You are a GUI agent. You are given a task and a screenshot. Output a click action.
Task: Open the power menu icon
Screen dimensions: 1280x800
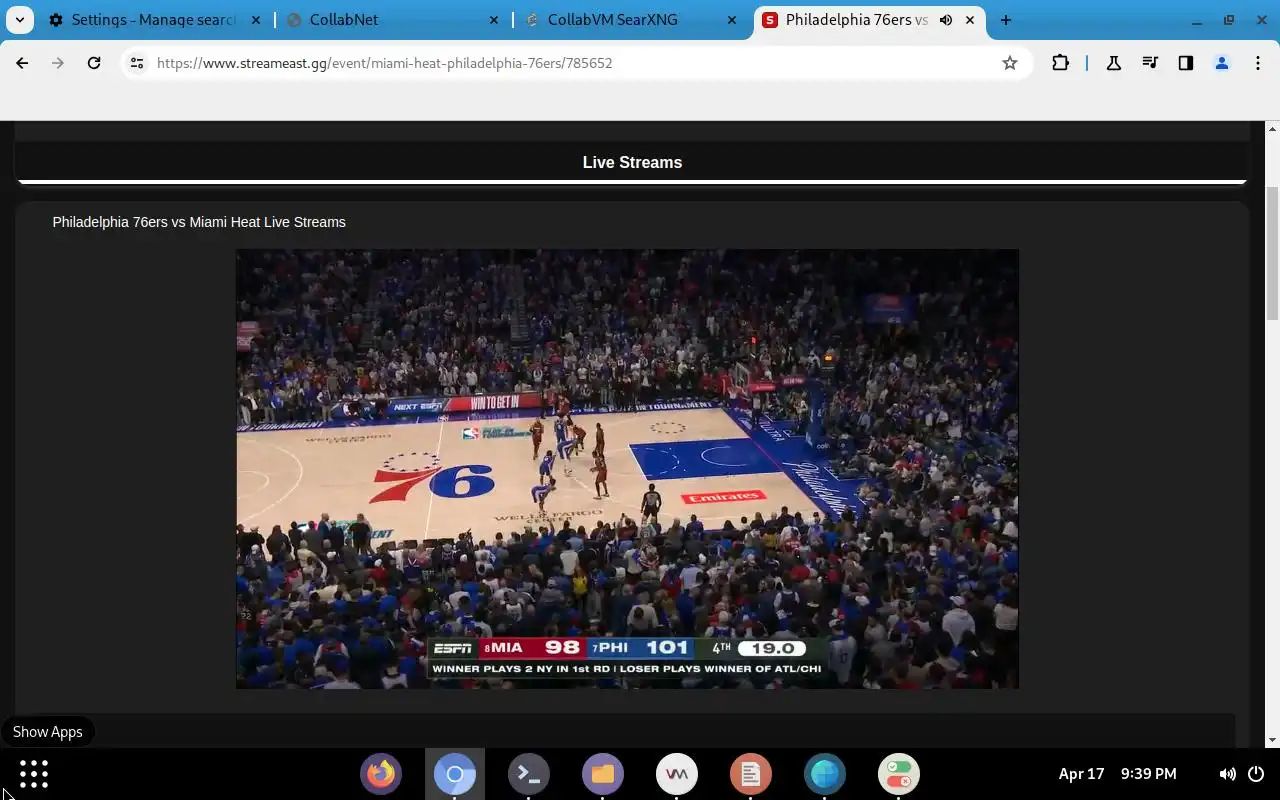(x=1257, y=774)
